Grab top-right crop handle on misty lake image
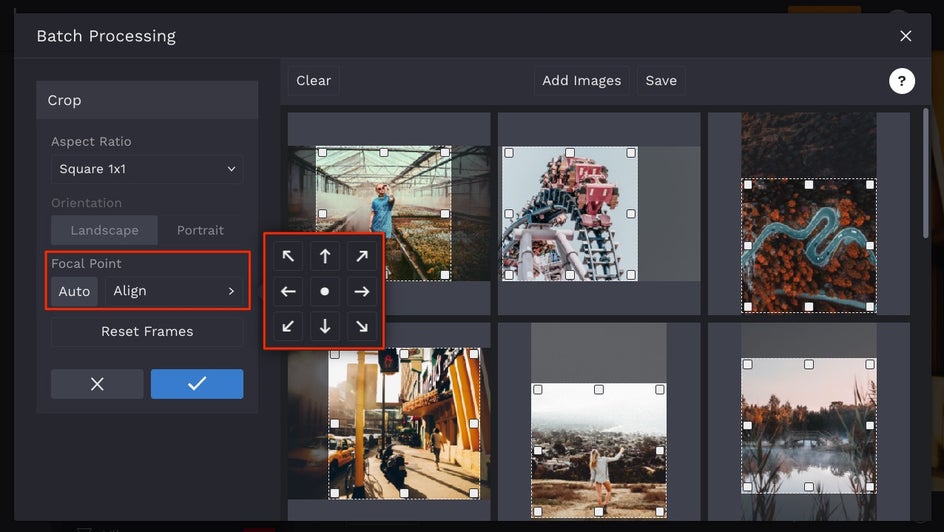944x532 pixels. (870, 364)
